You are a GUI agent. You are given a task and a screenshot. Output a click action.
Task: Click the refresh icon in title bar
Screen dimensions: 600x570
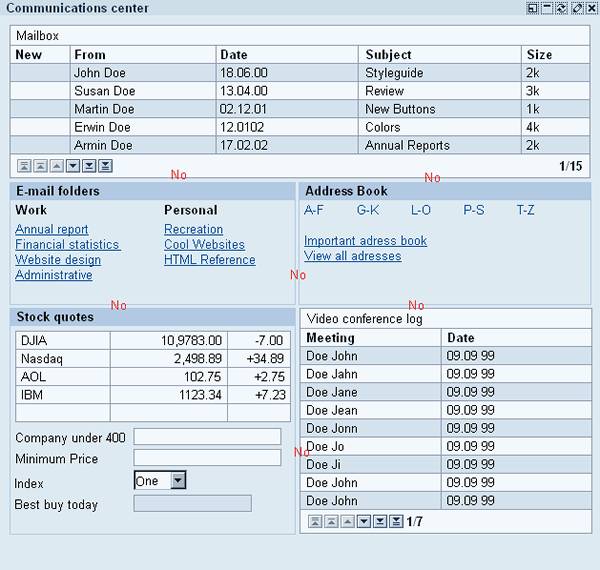pos(562,8)
